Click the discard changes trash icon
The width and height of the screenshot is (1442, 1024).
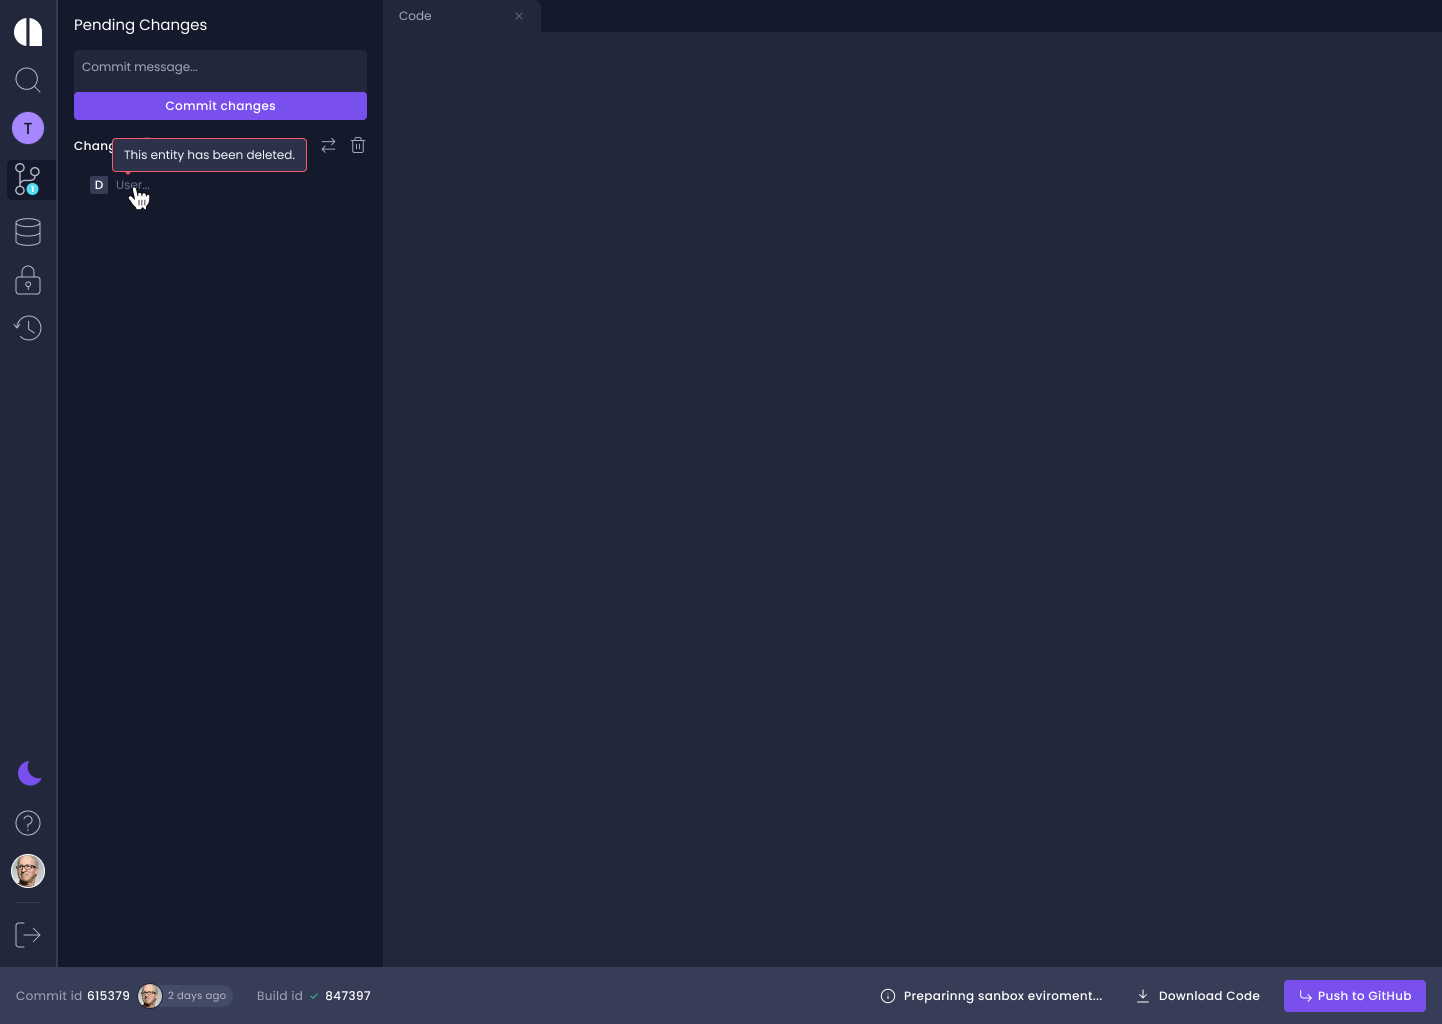click(x=358, y=145)
